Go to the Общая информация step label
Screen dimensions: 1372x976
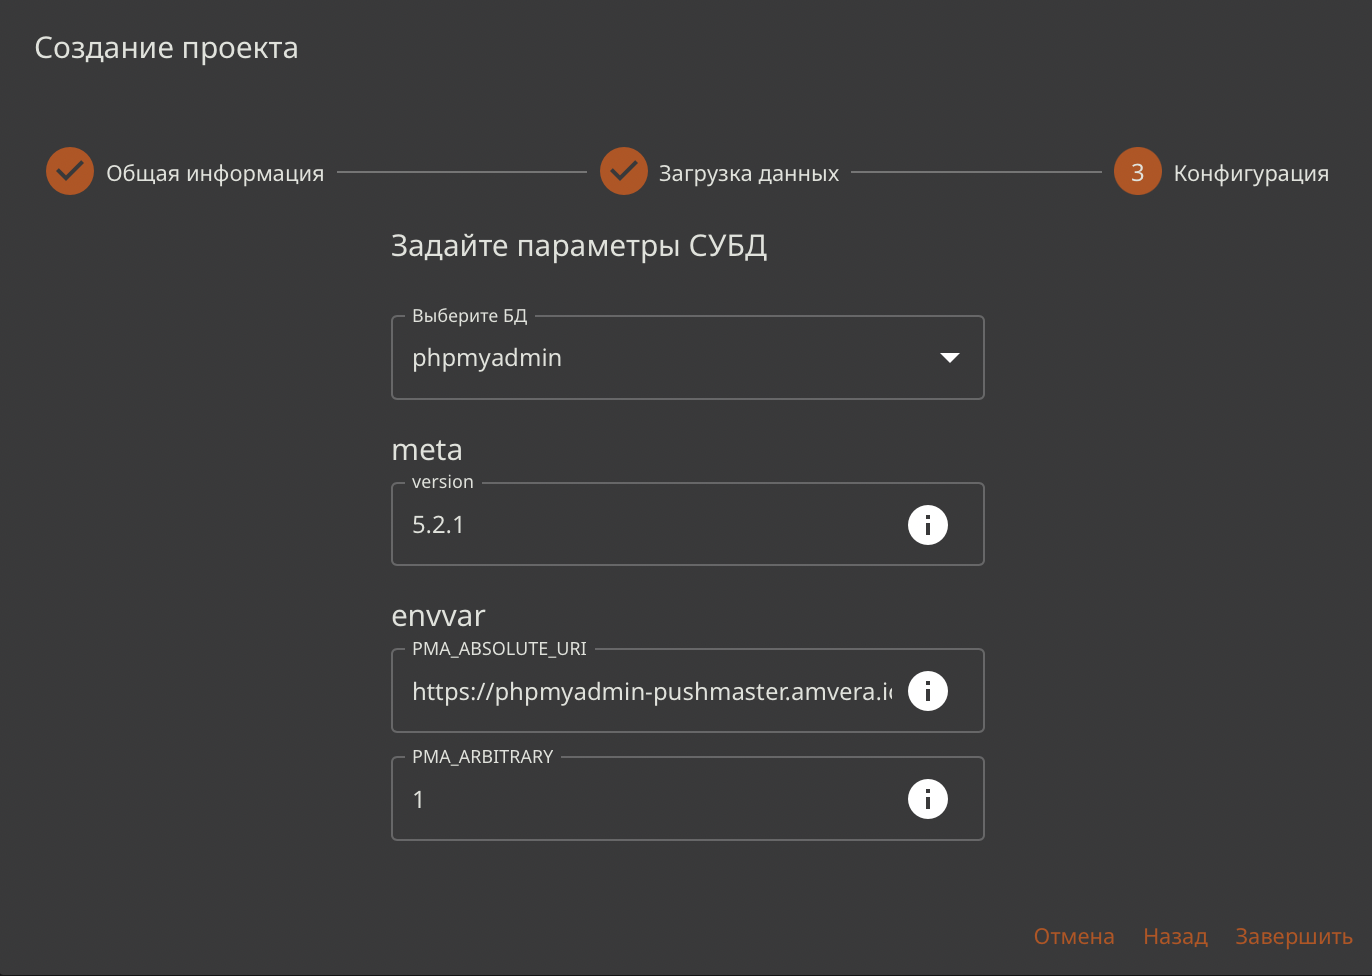(x=215, y=174)
